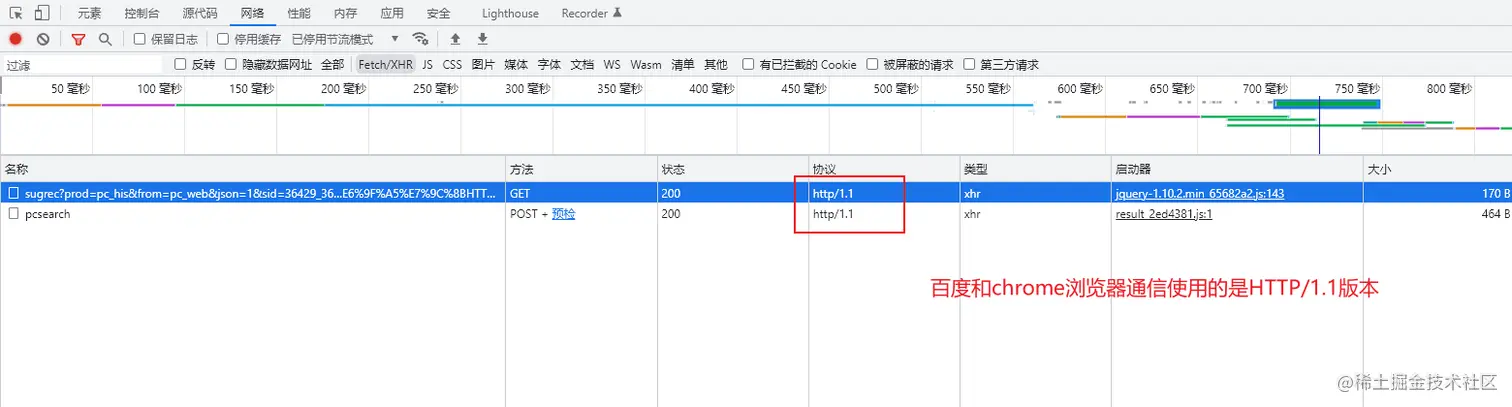Open the 已停用节流模式 throttling dropdown
Image resolution: width=1512 pixels, height=407 pixels.
[345, 39]
